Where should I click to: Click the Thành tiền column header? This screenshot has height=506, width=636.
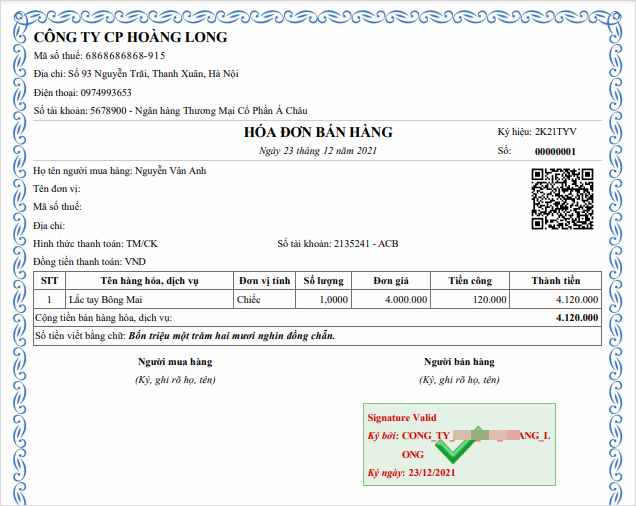click(x=555, y=281)
